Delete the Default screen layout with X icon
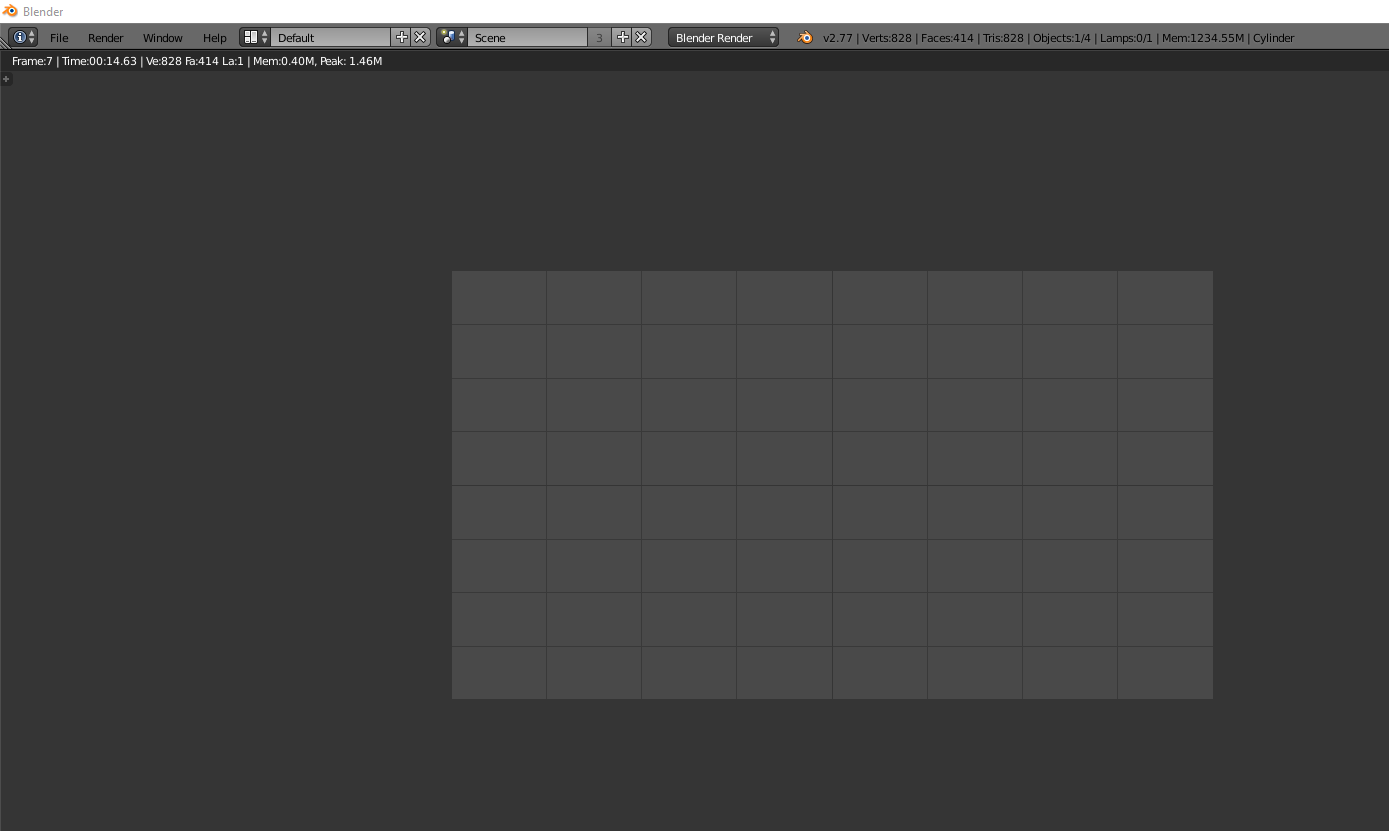1389x831 pixels. pyautogui.click(x=420, y=37)
